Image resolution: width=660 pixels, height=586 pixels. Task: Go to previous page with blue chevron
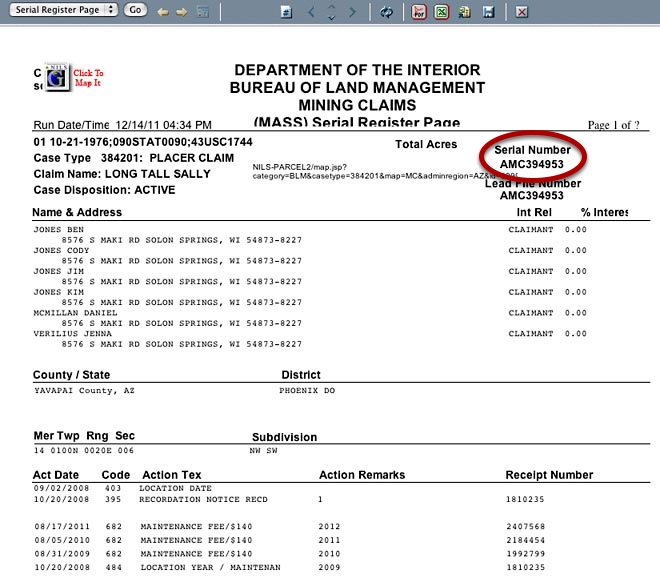(311, 12)
